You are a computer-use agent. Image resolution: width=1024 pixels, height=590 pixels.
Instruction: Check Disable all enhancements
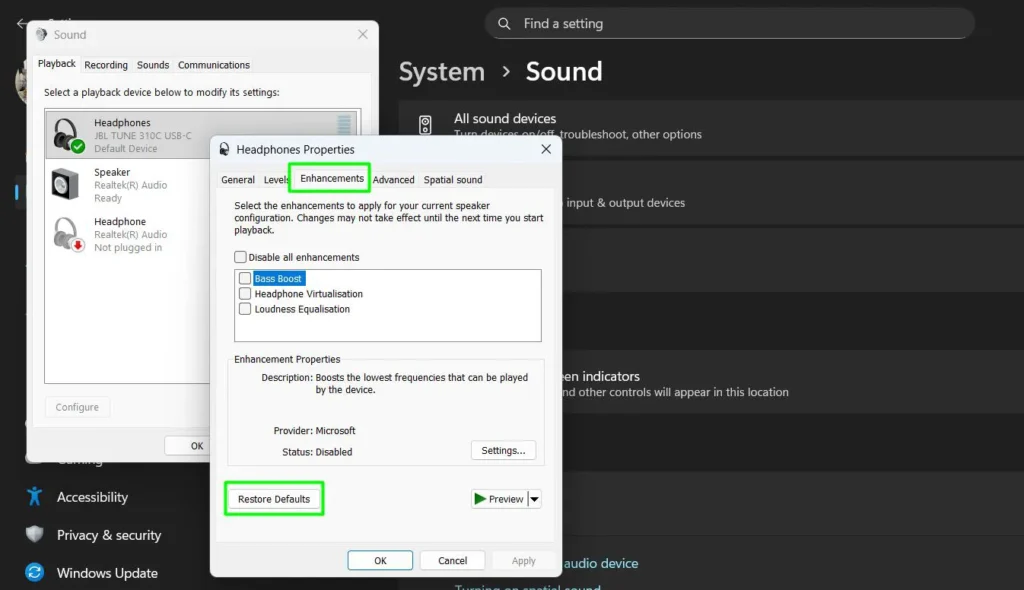tap(240, 256)
